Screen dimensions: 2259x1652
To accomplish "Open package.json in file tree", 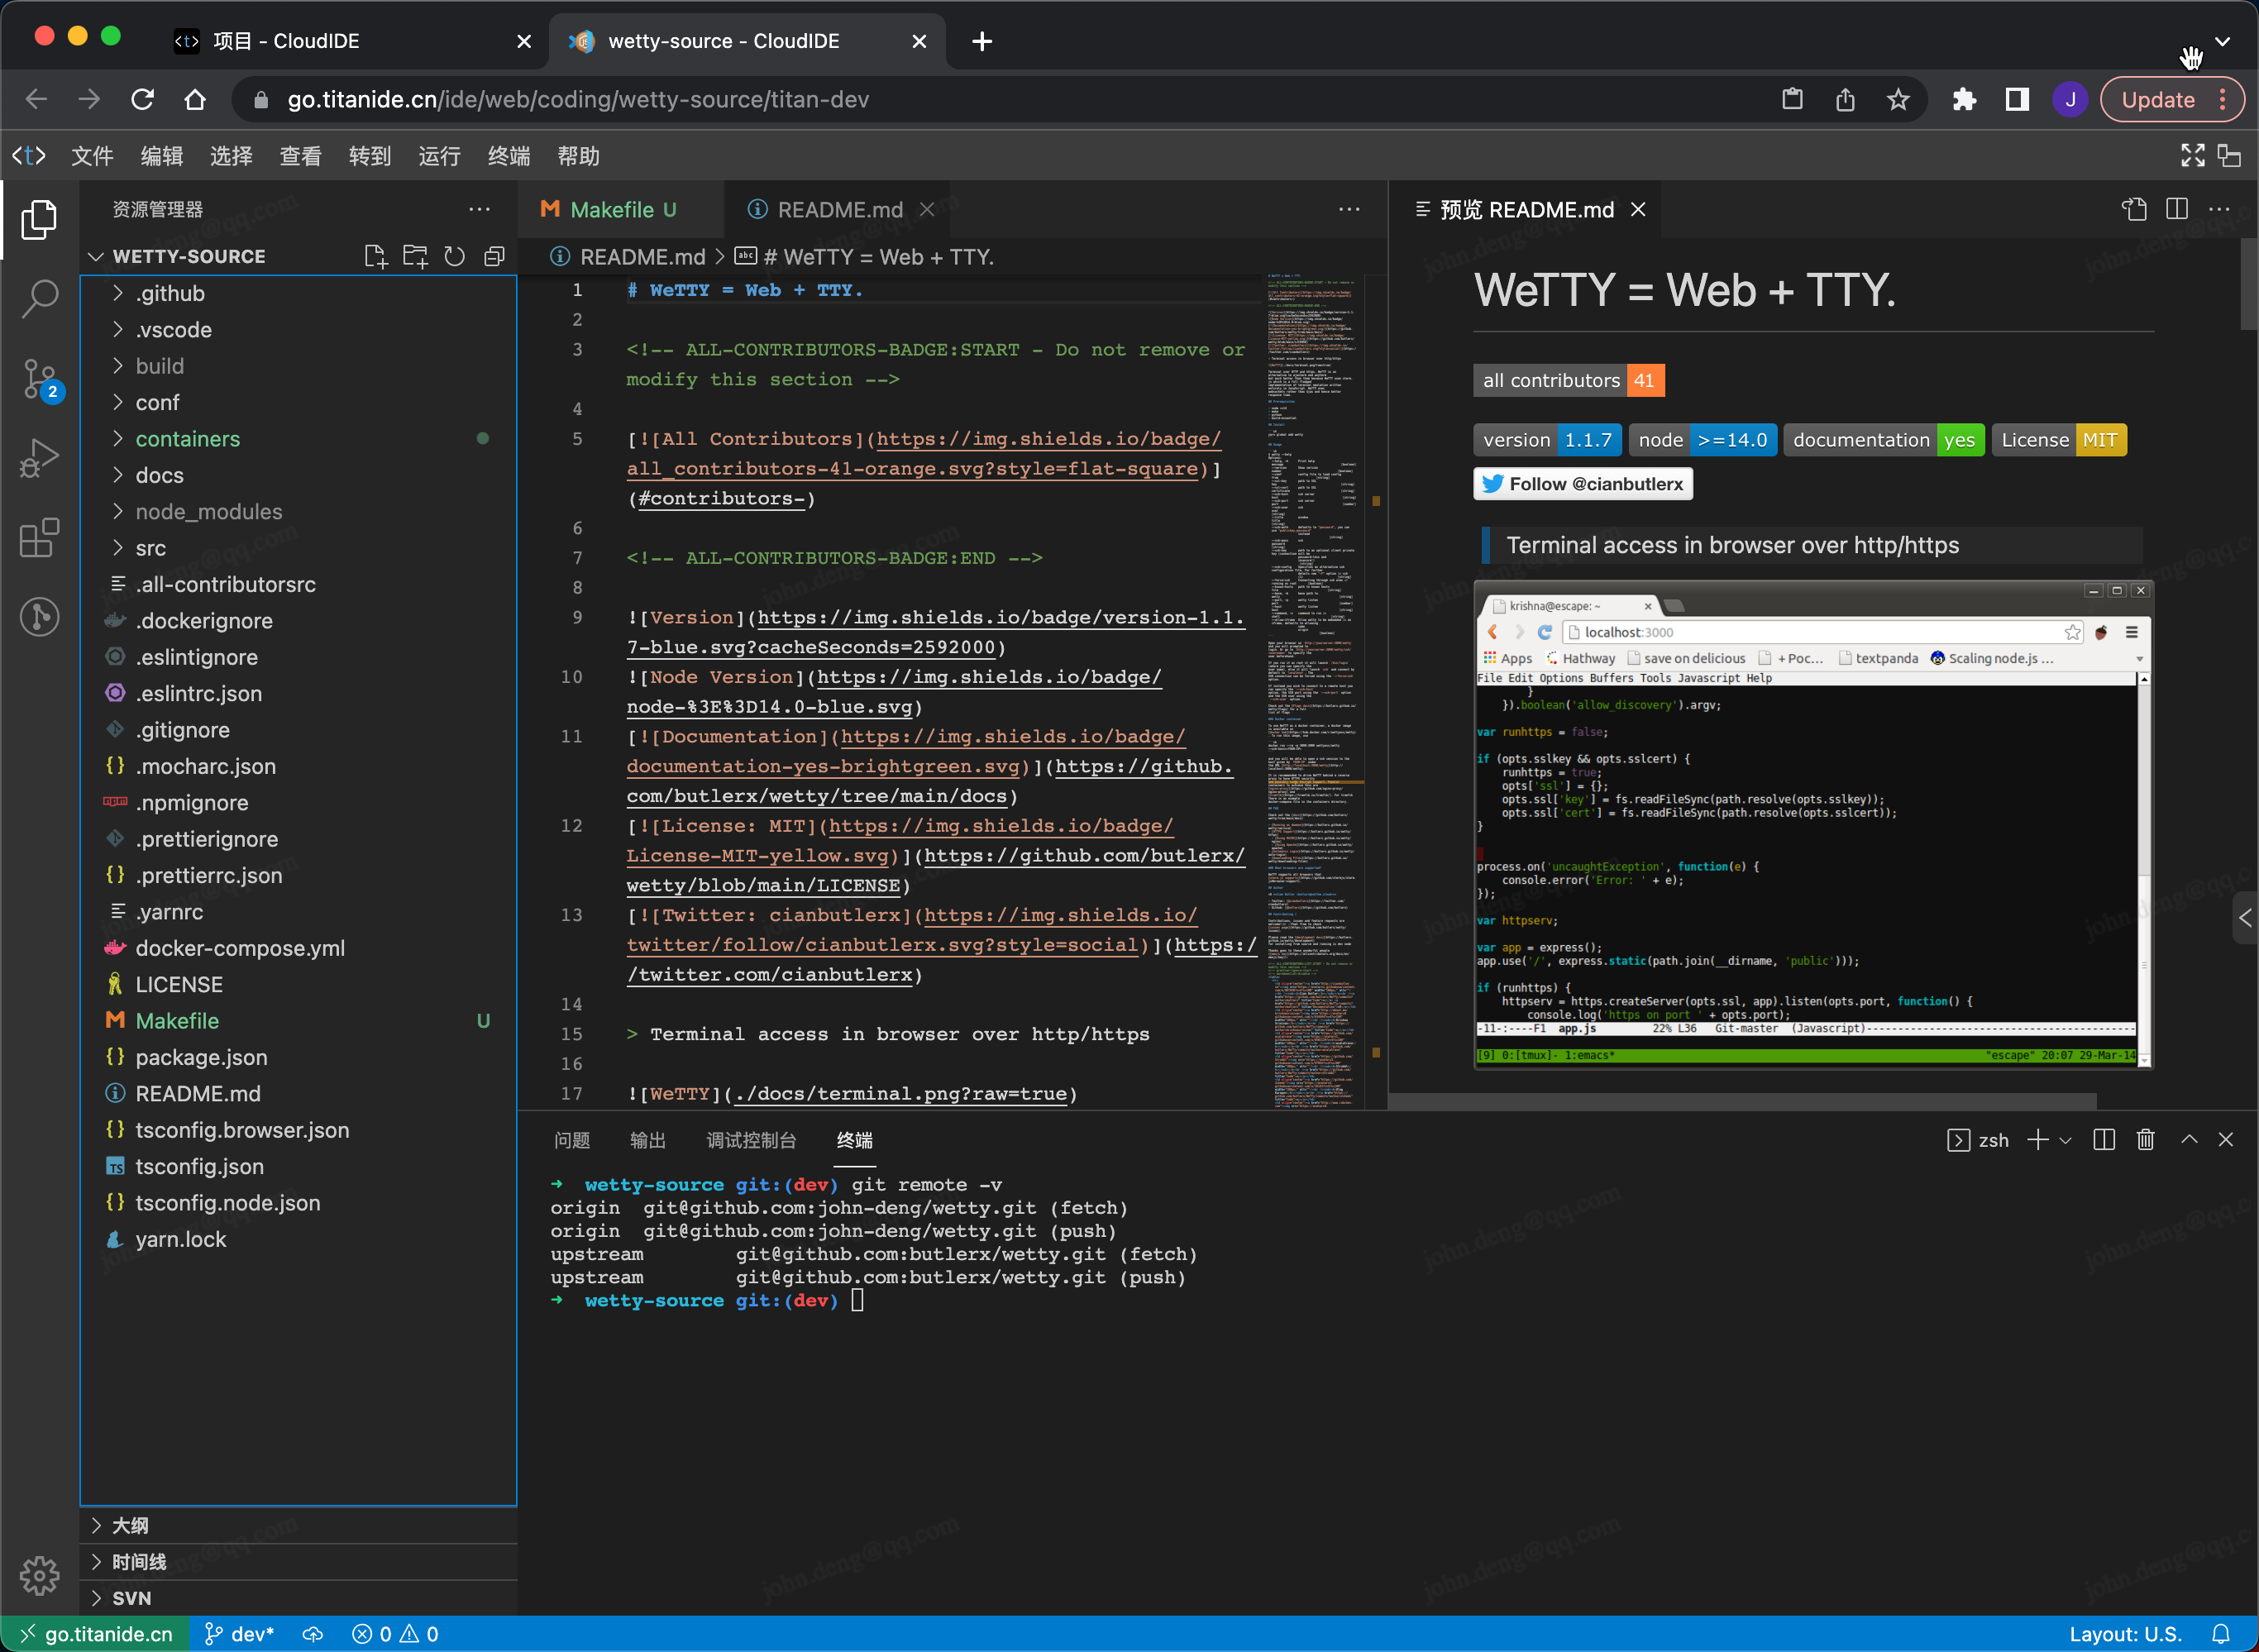I will (201, 1057).
